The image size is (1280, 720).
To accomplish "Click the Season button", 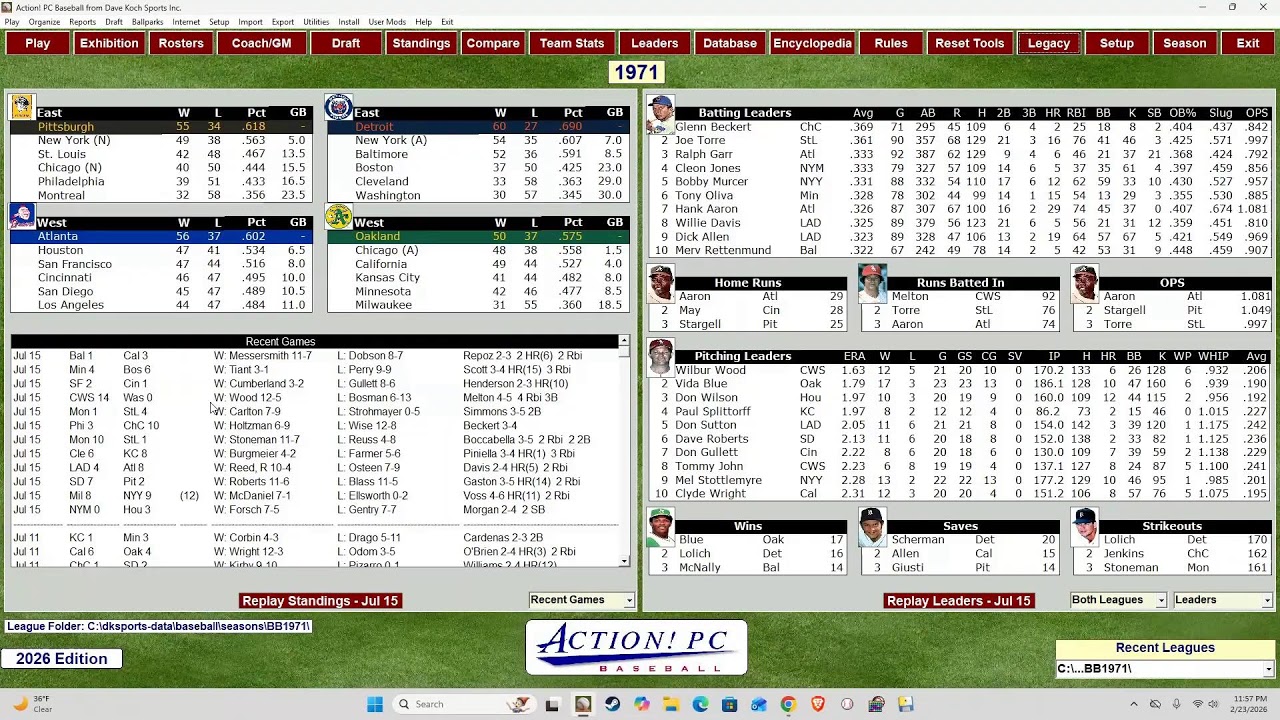I will [1185, 43].
